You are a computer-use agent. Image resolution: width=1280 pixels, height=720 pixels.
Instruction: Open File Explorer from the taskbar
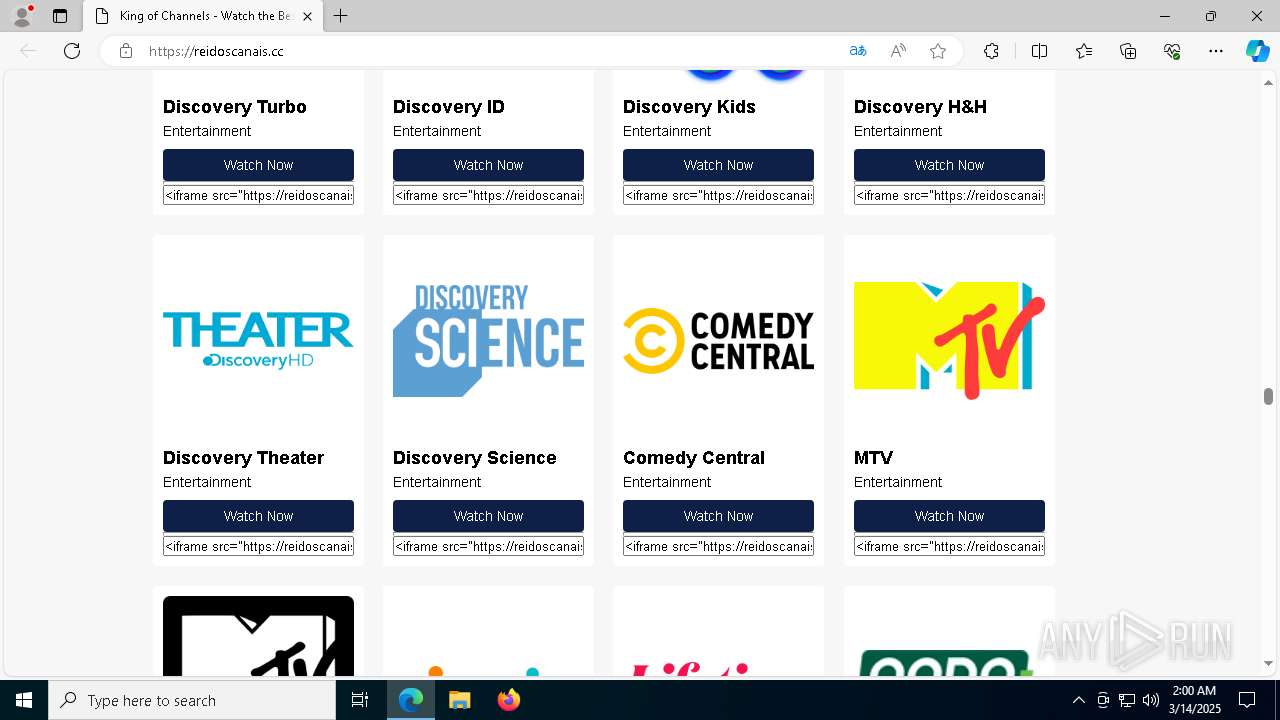coord(459,700)
